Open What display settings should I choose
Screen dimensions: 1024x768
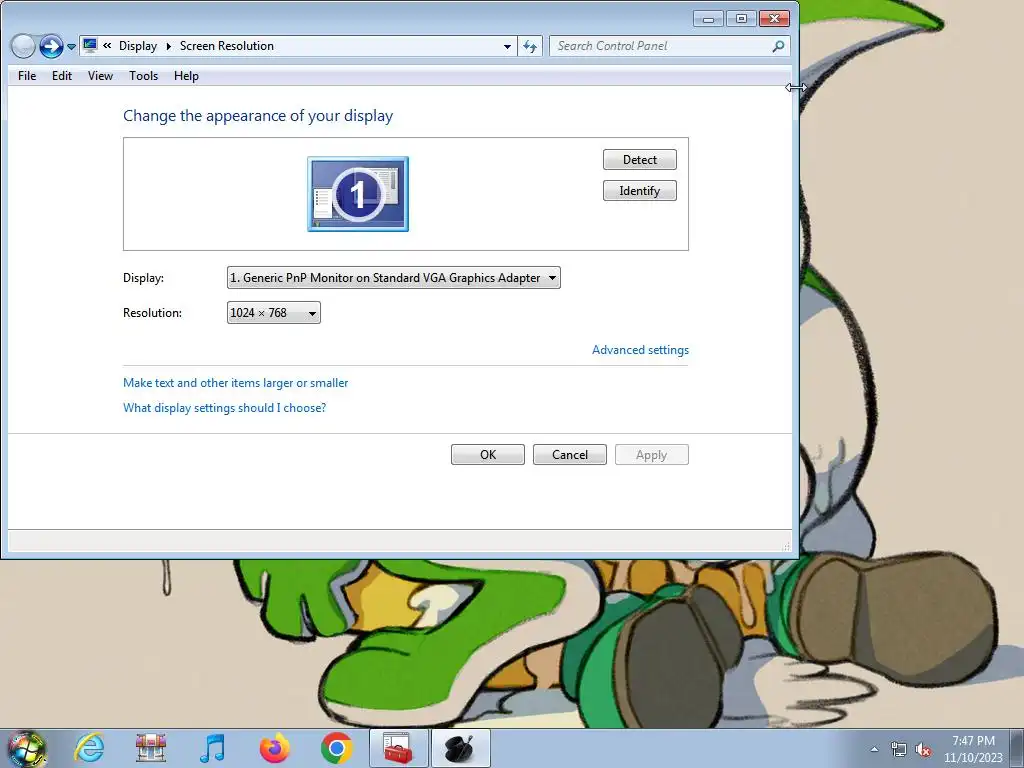224,408
